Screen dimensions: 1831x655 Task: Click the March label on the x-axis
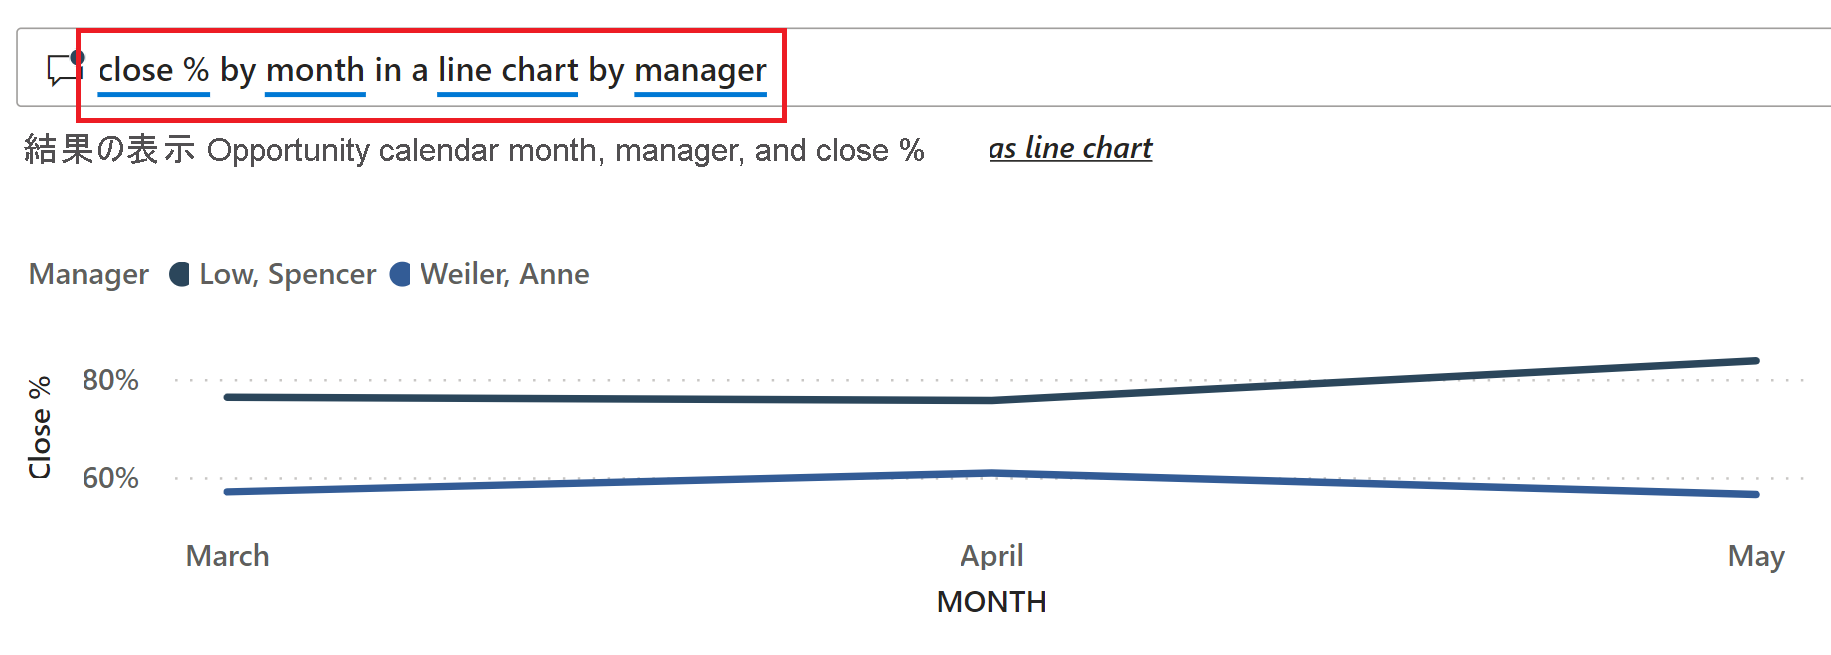tap(228, 556)
